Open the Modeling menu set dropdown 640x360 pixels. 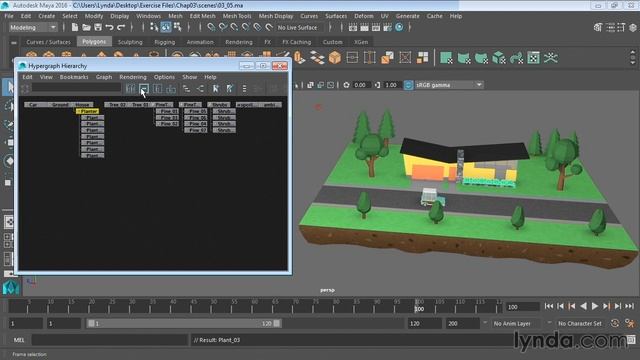[x=33, y=27]
